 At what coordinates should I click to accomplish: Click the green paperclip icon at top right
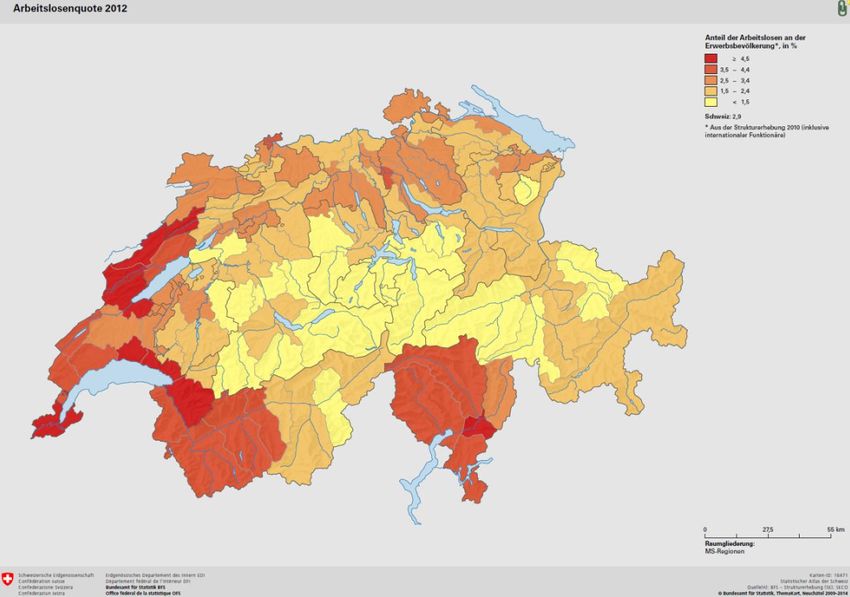[x=839, y=8]
